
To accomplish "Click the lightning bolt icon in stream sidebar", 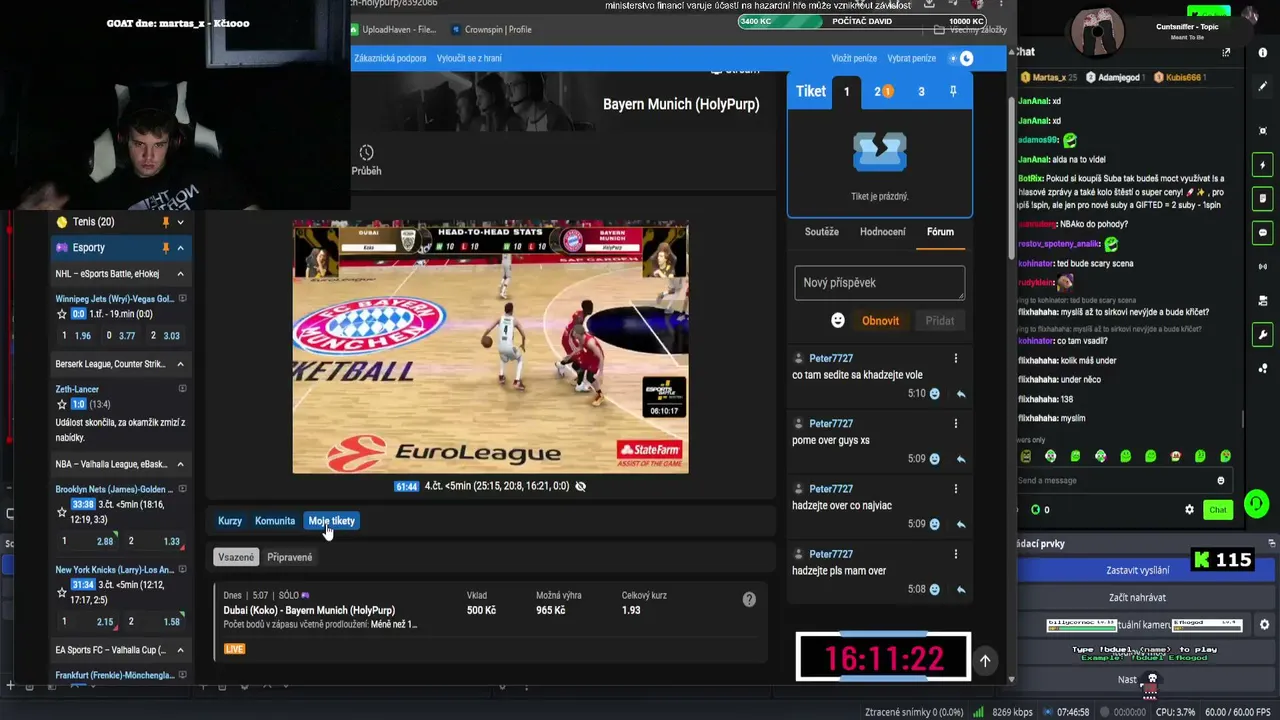I will tap(1264, 165).
